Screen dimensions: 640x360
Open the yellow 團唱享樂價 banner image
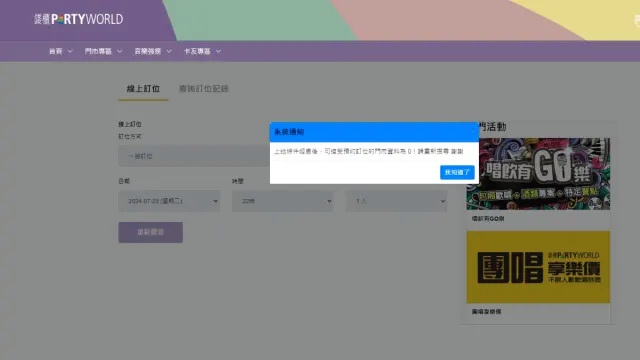pyautogui.click(x=538, y=267)
